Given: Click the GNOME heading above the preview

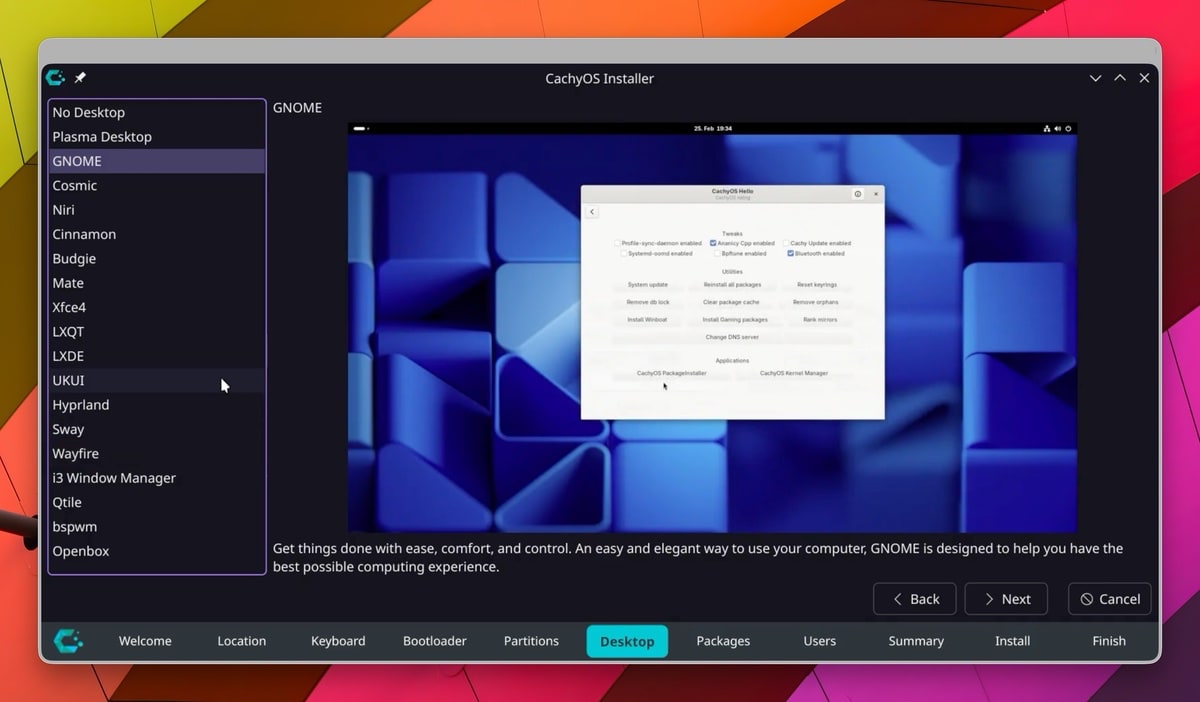Looking at the screenshot, I should pos(297,107).
